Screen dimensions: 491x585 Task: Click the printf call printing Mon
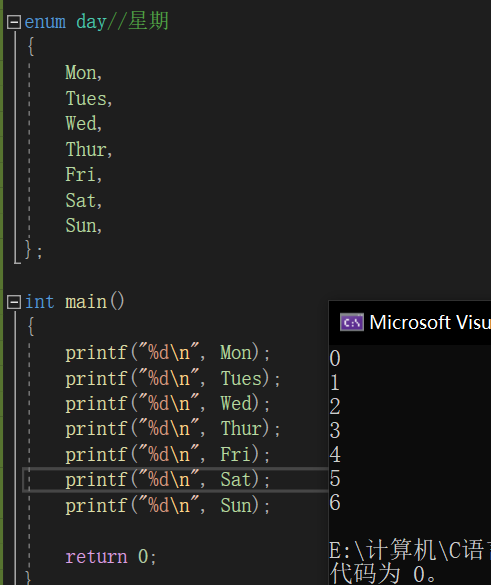click(x=167, y=353)
